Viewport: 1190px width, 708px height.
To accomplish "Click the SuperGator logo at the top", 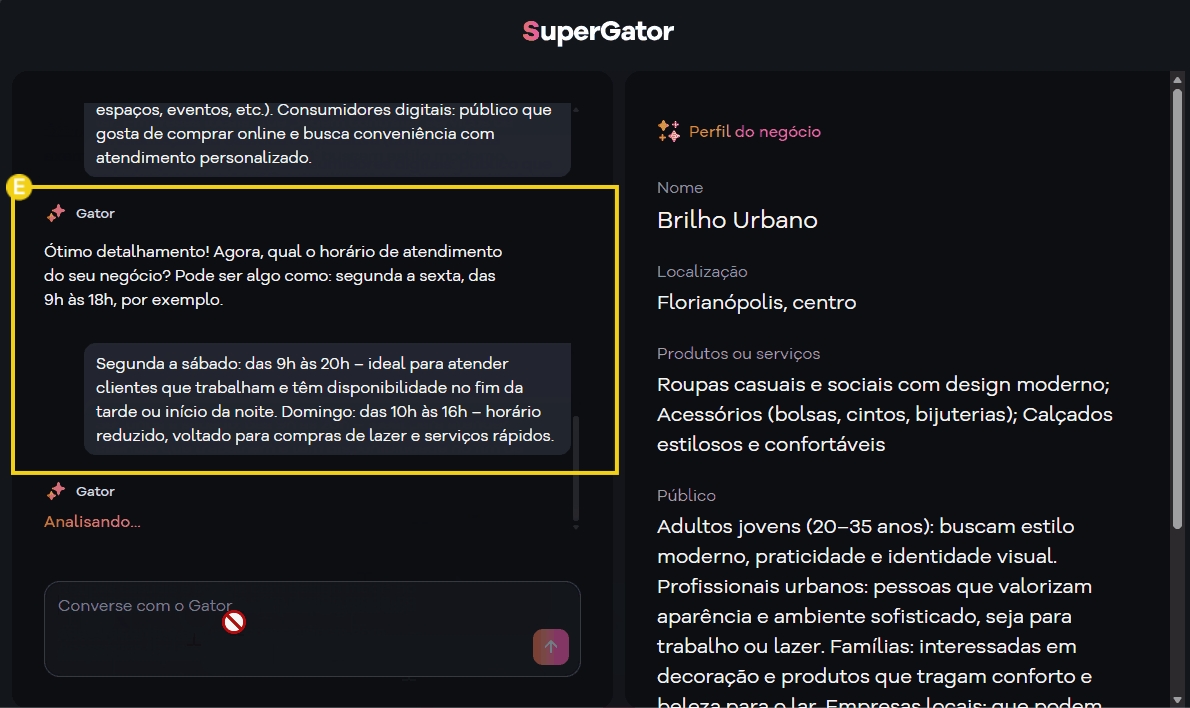I will tap(596, 31).
